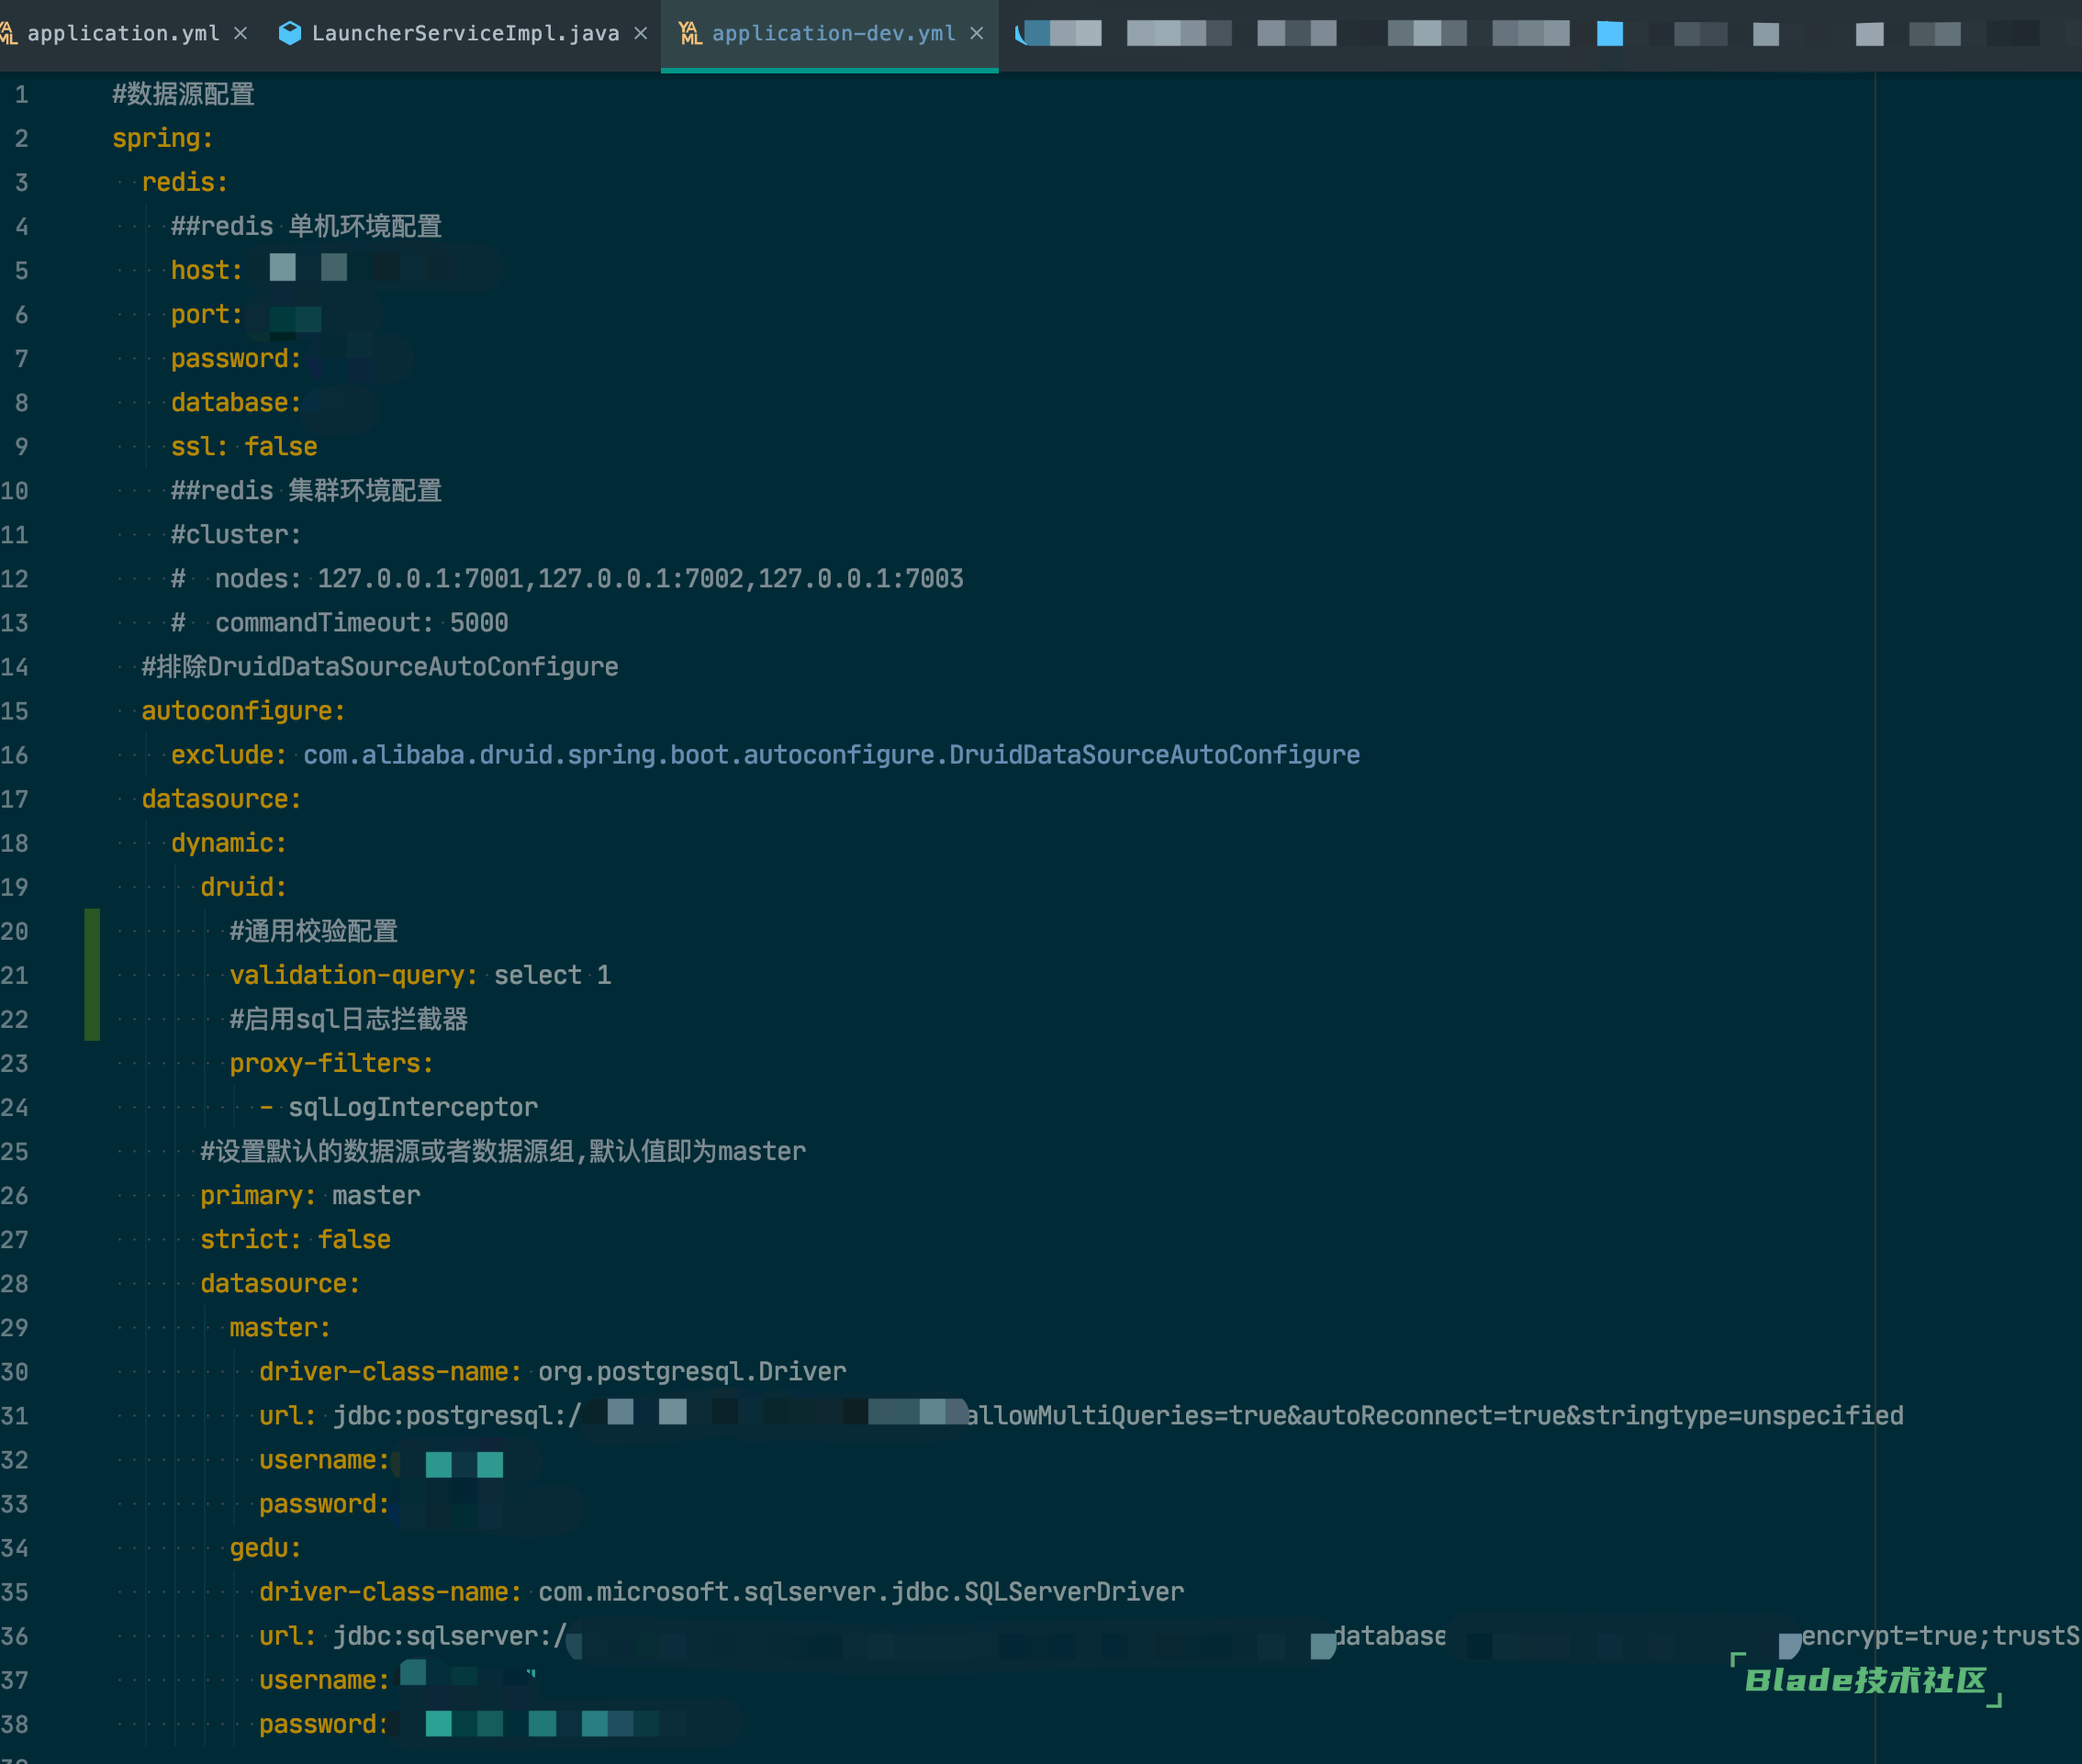Screen dimensions: 2082x1764
Task: Click the 'master:' key
Action: click(x=280, y=1327)
